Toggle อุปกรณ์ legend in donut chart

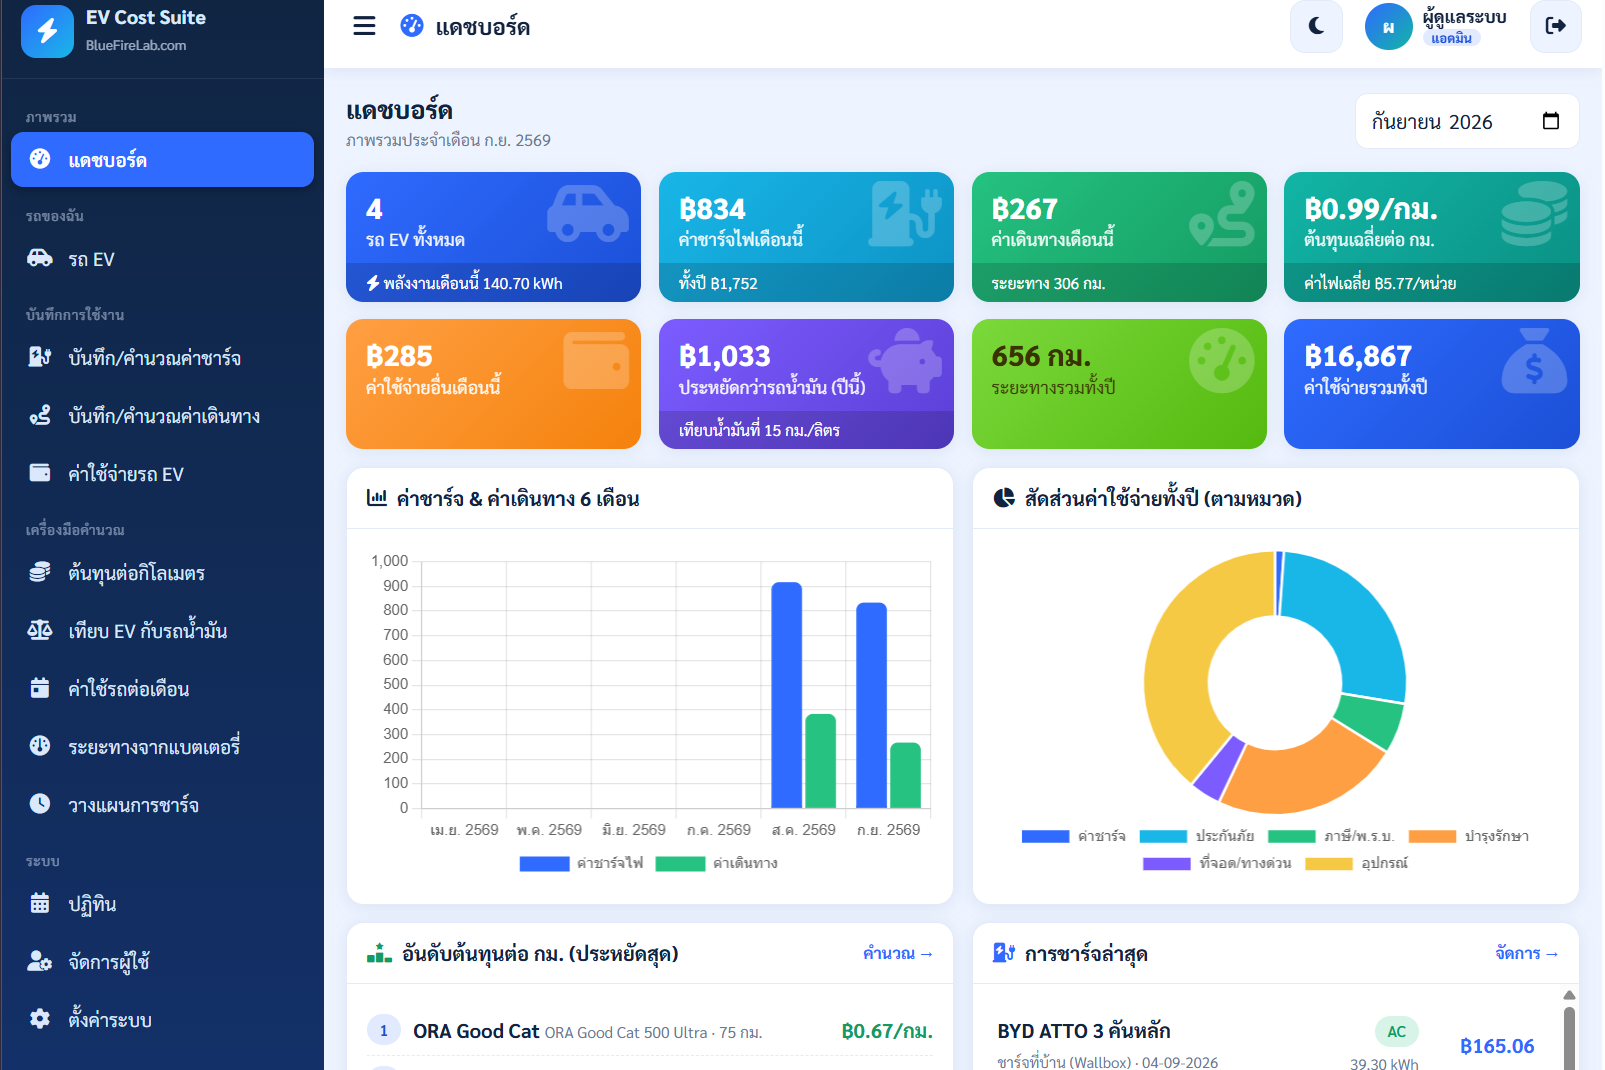pyautogui.click(x=1357, y=863)
